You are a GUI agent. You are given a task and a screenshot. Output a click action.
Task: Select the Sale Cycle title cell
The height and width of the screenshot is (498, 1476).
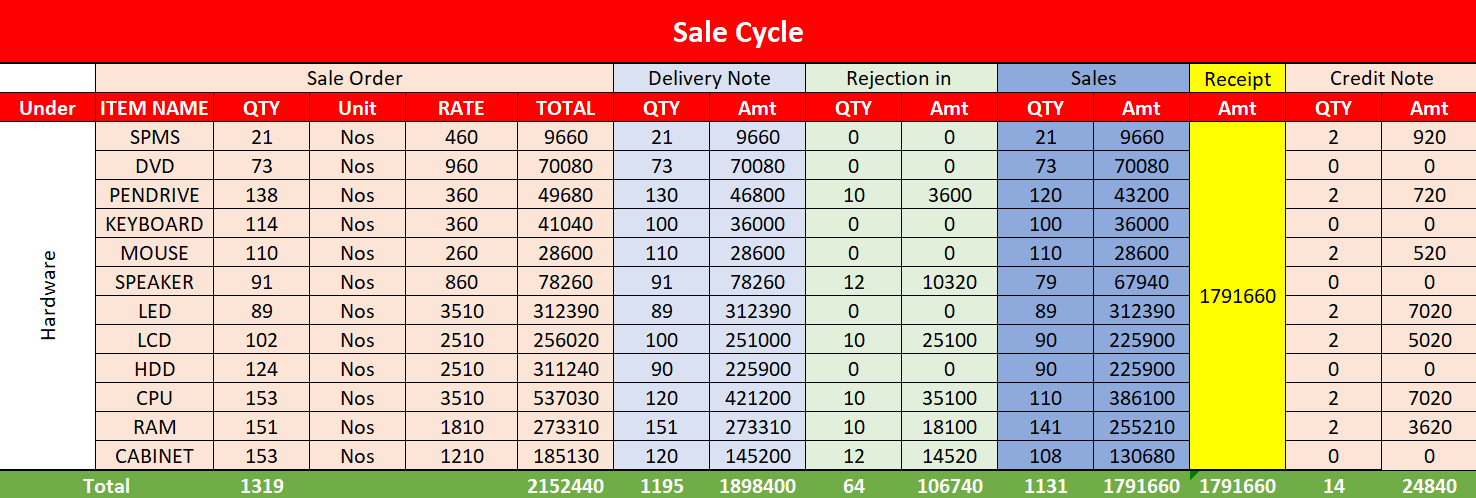(738, 31)
